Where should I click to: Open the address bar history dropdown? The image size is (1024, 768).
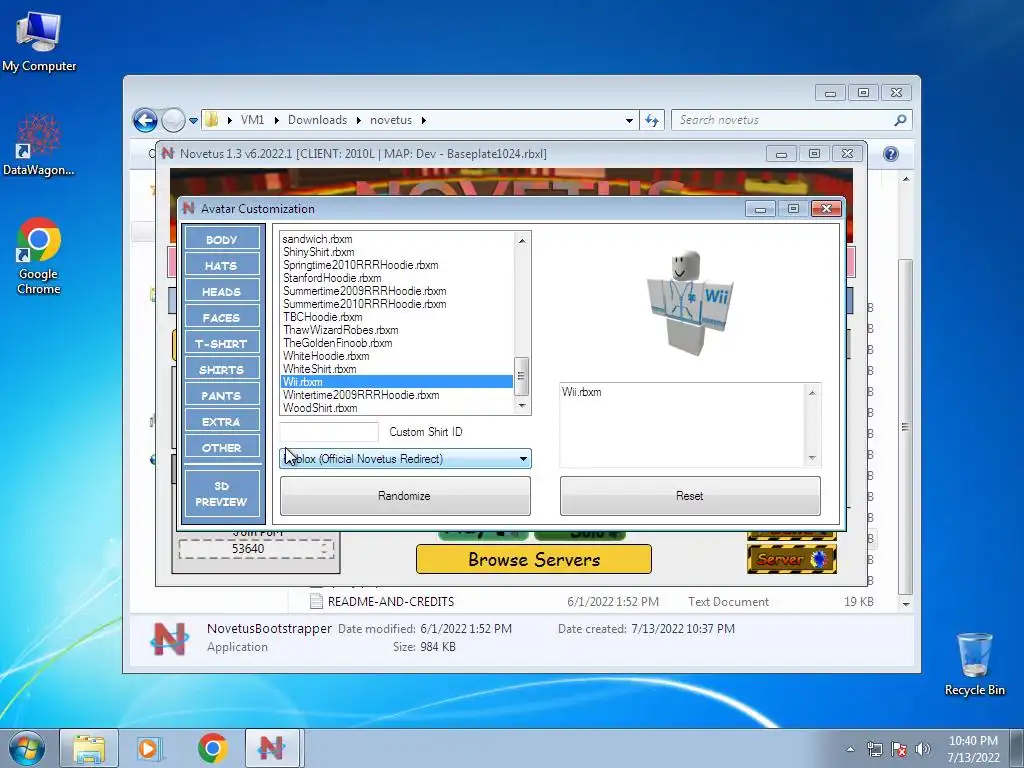[629, 121]
